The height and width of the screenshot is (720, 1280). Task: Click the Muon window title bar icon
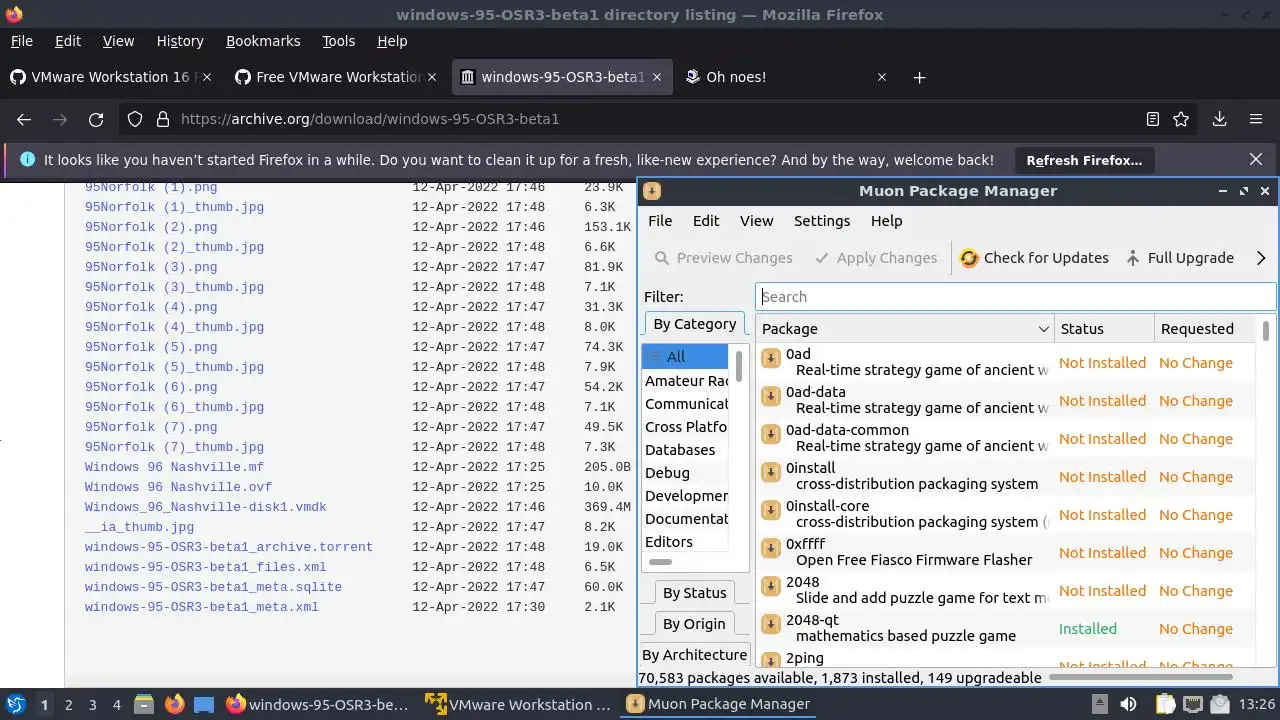tap(652, 191)
